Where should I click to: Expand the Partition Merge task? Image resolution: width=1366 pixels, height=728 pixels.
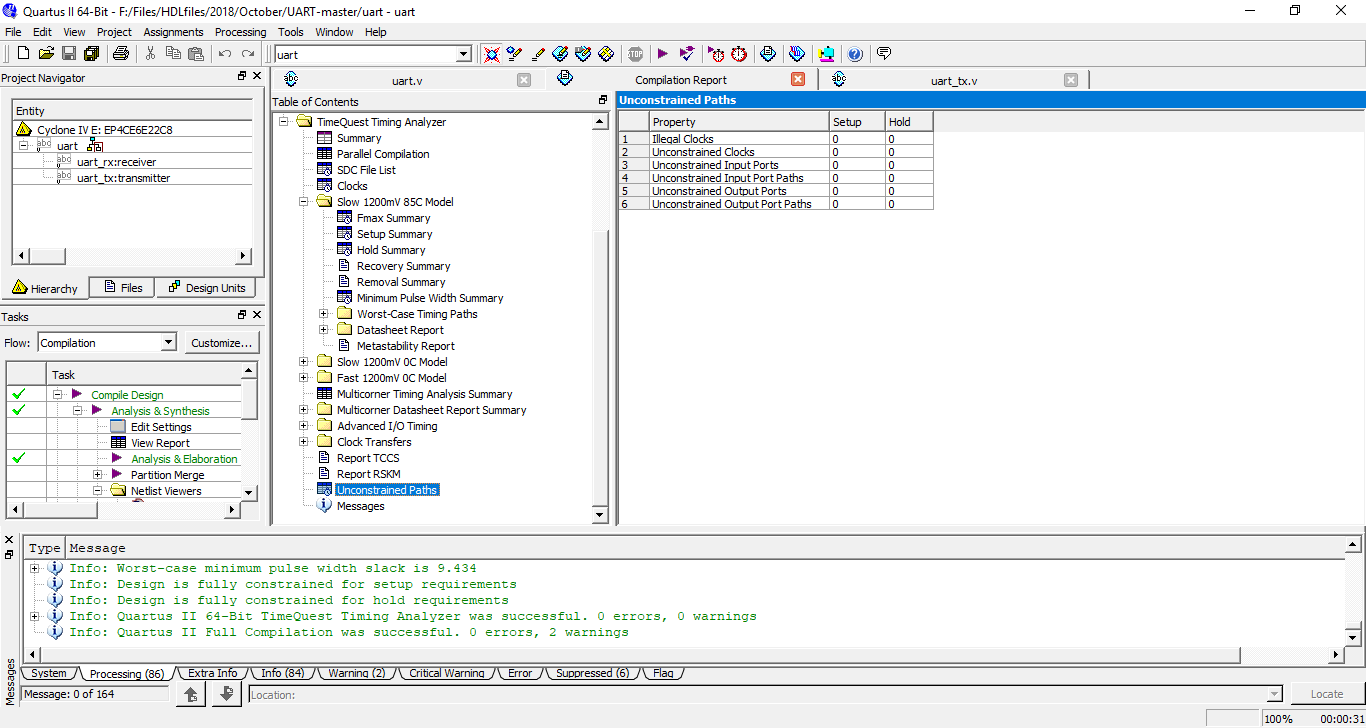pyautogui.click(x=97, y=475)
